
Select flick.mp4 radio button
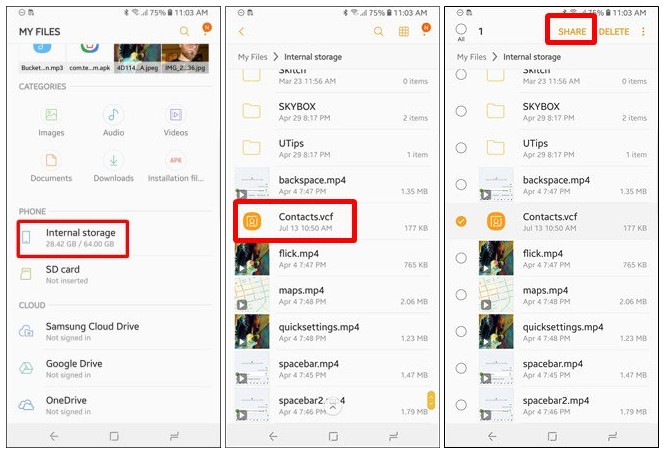461,258
